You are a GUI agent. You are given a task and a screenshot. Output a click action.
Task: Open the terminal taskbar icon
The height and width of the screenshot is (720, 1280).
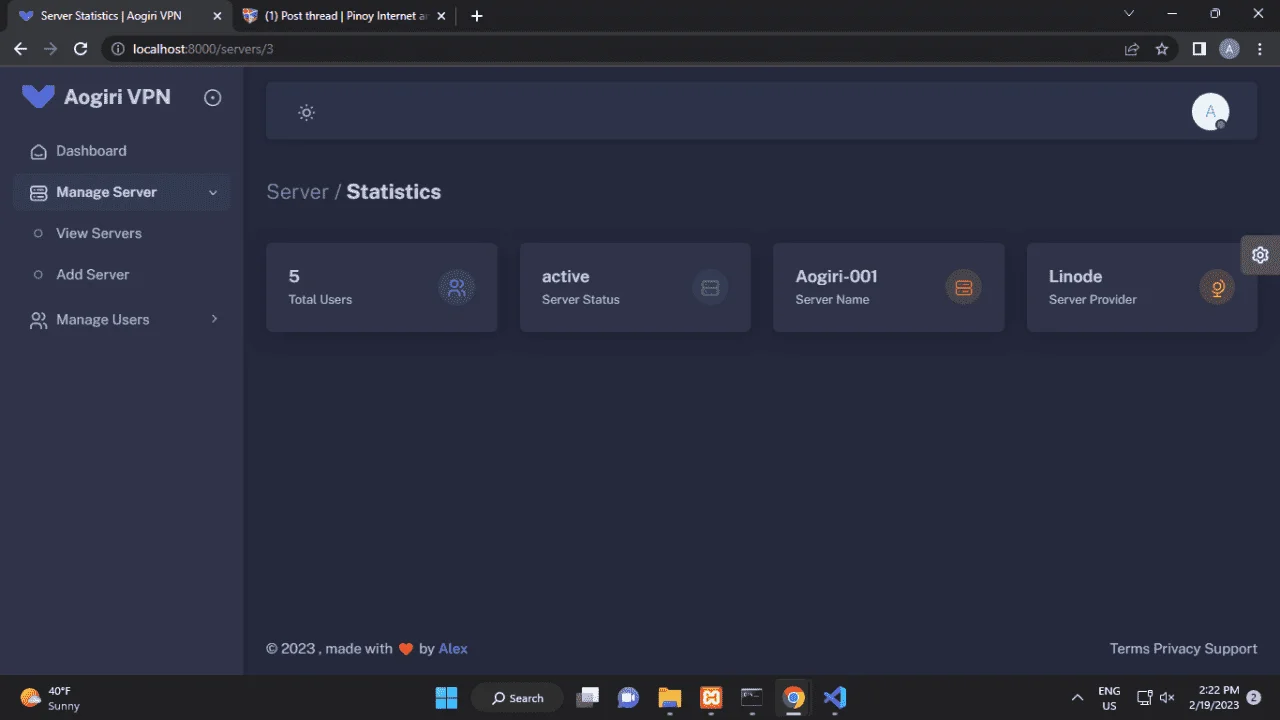point(752,697)
